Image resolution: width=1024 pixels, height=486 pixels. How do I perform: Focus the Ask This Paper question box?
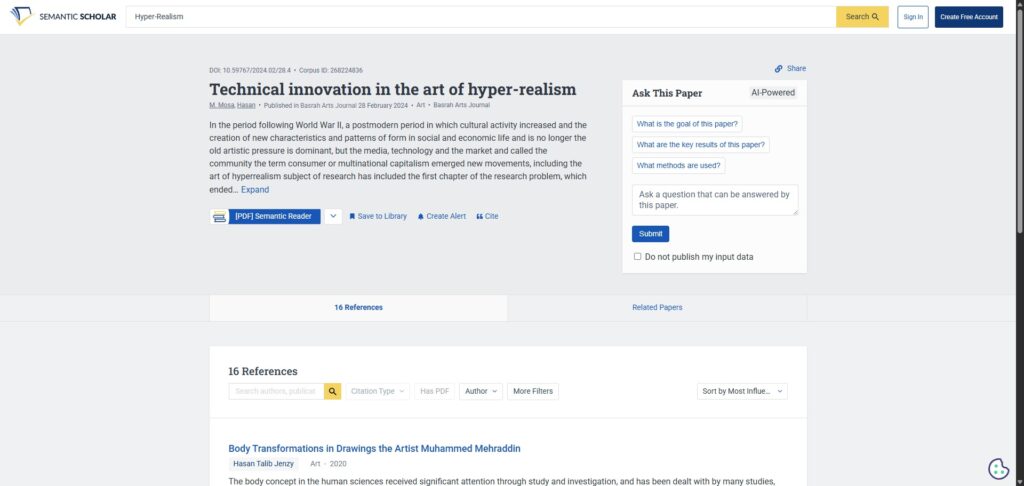pyautogui.click(x=715, y=200)
